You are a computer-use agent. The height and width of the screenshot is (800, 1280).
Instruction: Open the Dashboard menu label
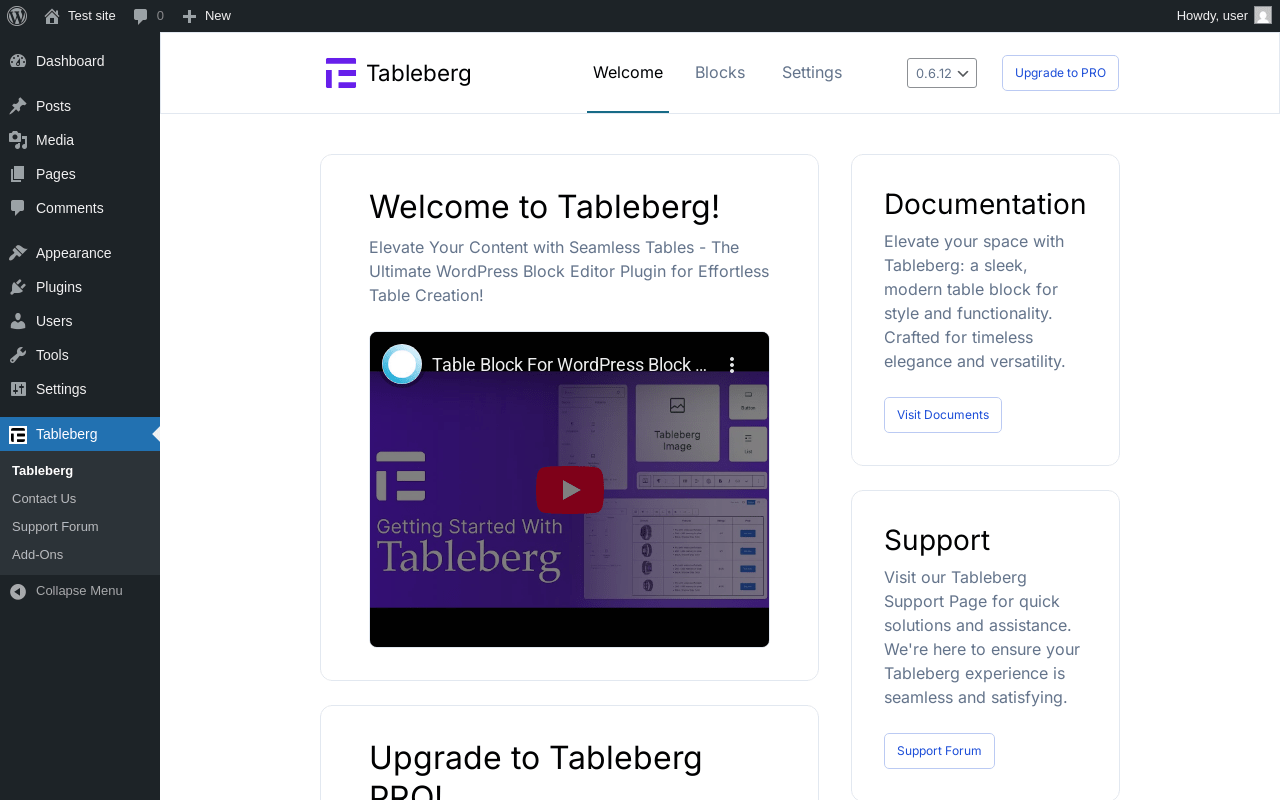click(x=70, y=61)
